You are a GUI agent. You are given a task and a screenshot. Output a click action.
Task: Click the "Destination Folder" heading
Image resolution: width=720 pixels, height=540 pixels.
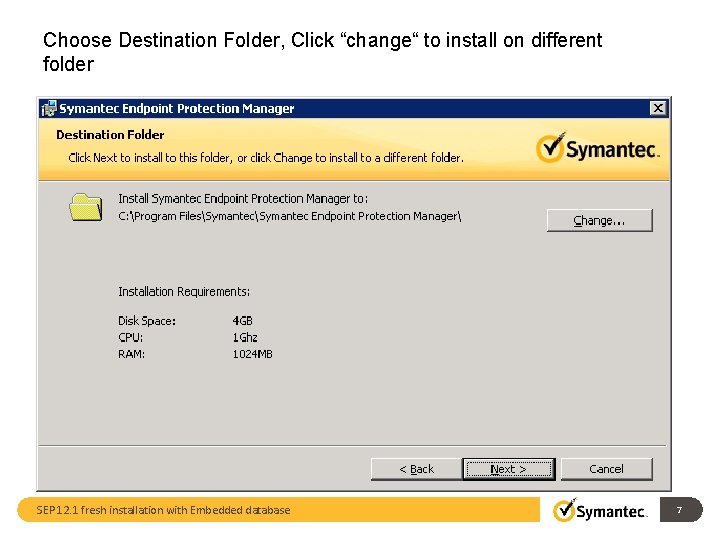(x=110, y=135)
